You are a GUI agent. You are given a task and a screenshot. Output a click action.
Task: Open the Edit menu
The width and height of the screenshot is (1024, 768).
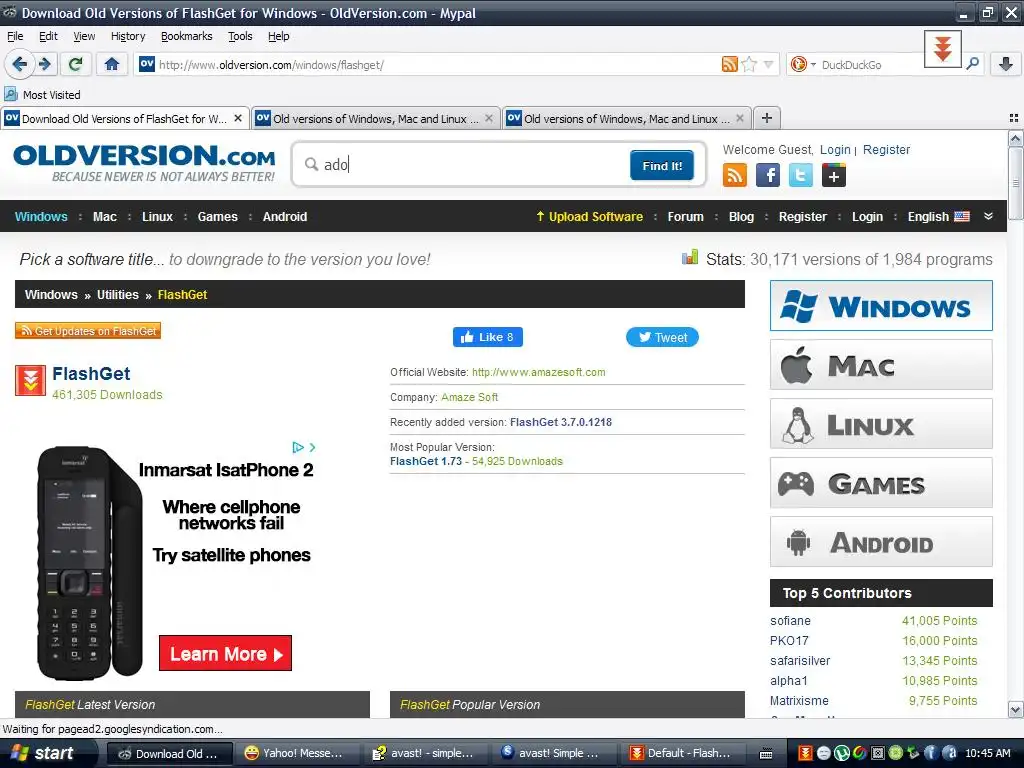pos(48,36)
